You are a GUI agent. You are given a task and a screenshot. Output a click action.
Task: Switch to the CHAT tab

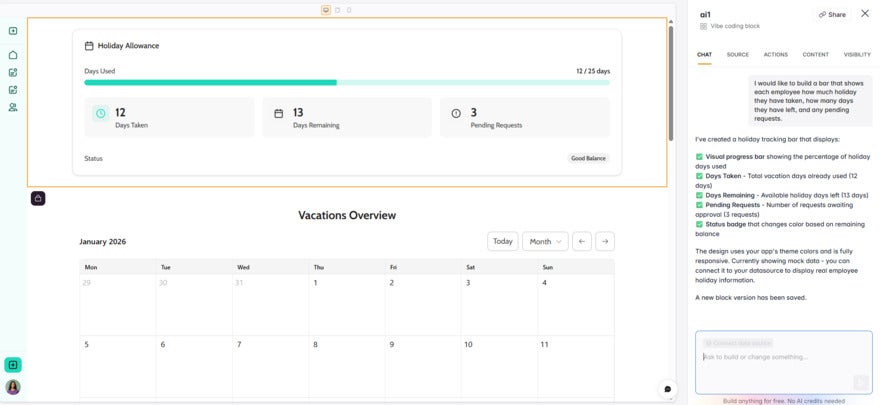point(704,55)
